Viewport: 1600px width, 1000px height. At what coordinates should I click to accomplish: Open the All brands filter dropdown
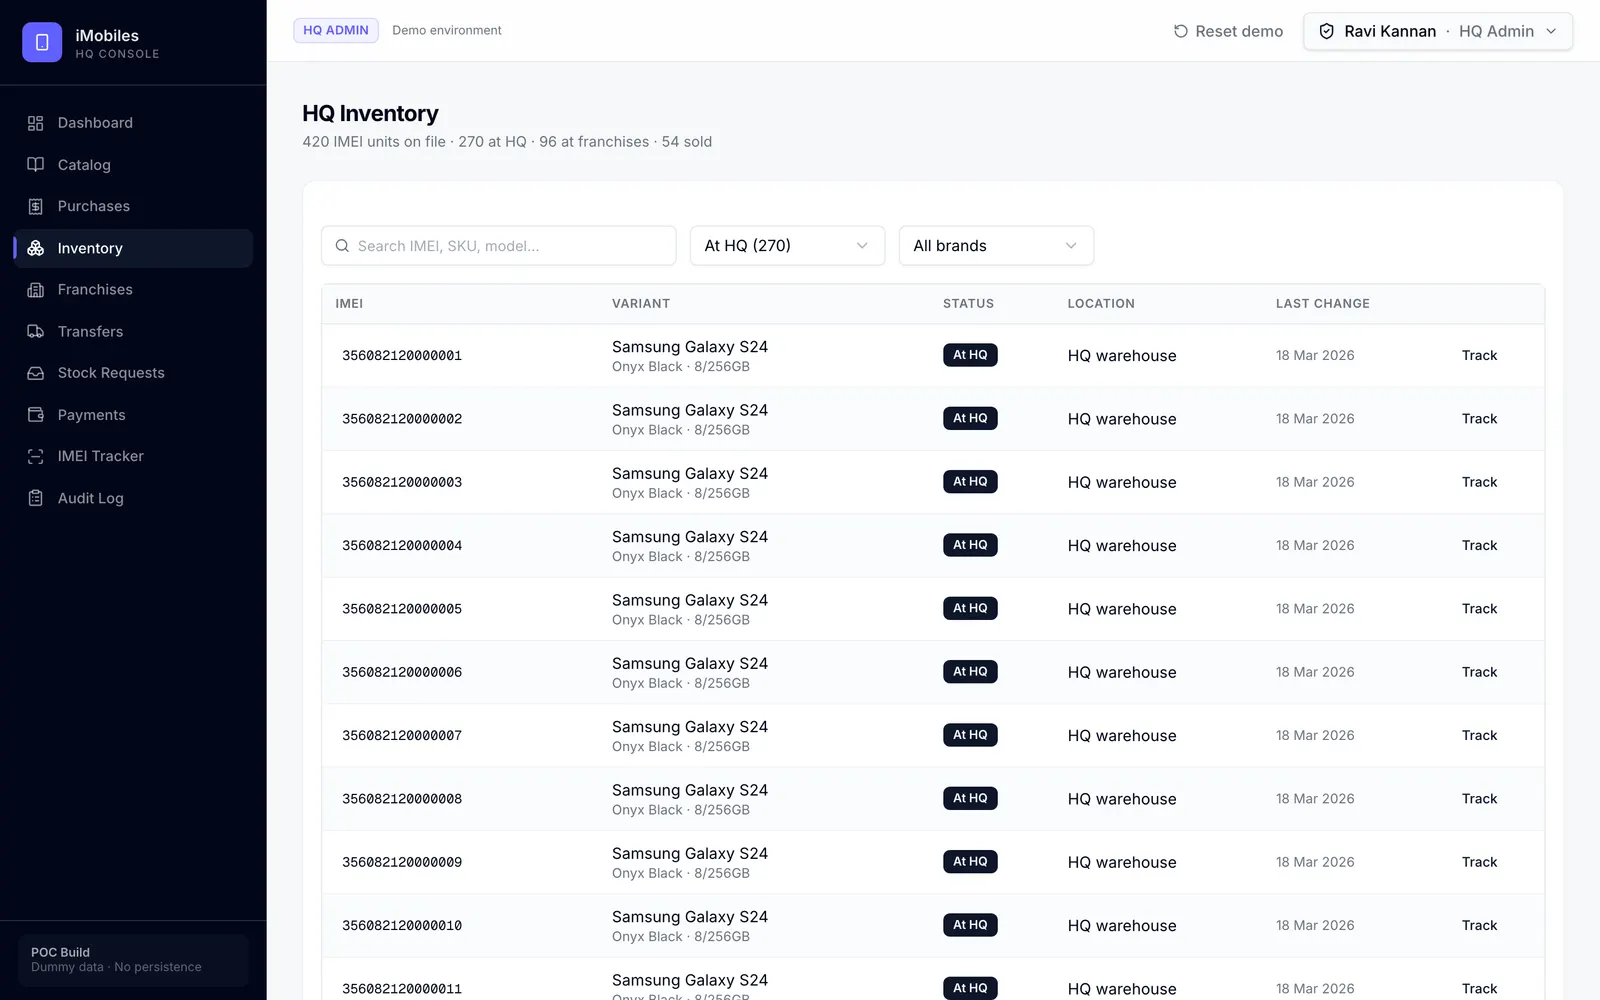pos(996,246)
